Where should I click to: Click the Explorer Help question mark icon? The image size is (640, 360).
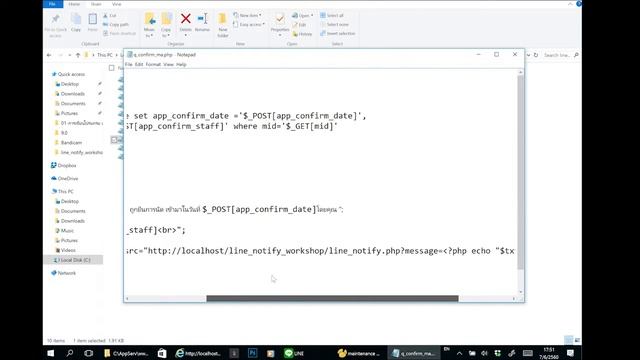pos(579,4)
